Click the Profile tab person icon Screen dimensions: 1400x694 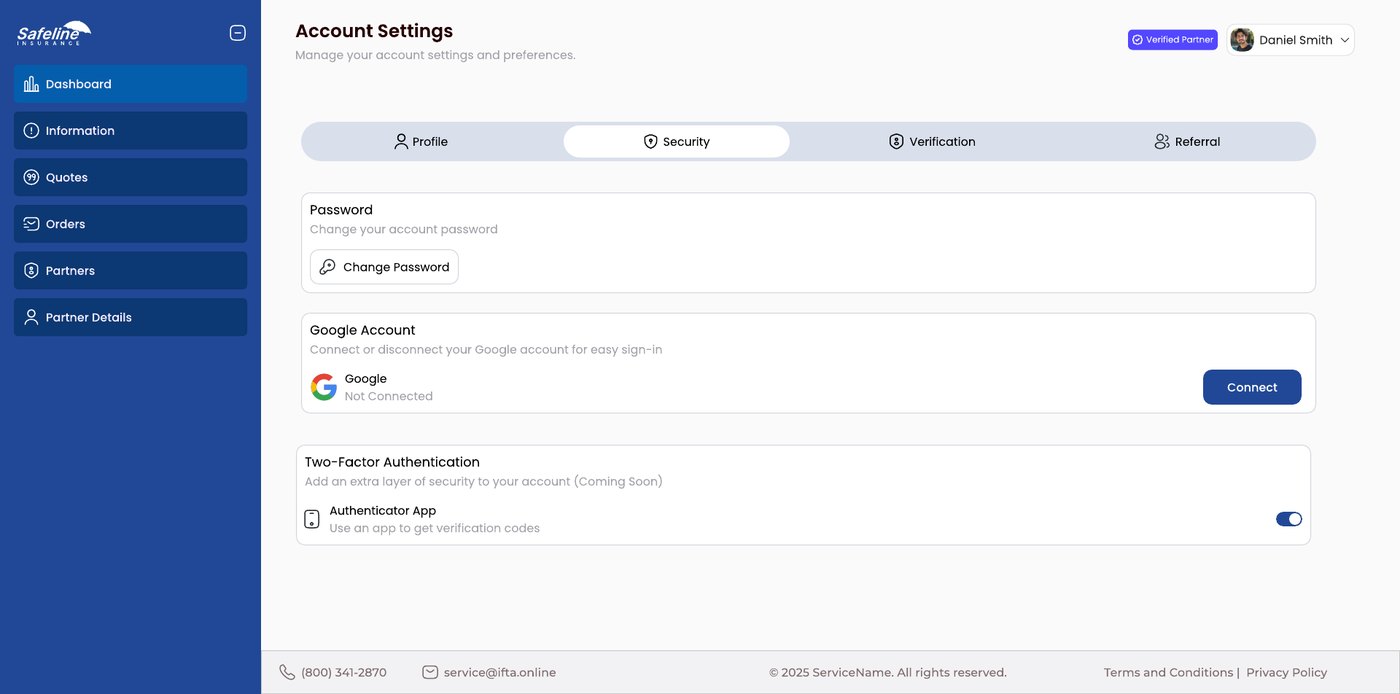click(x=401, y=142)
